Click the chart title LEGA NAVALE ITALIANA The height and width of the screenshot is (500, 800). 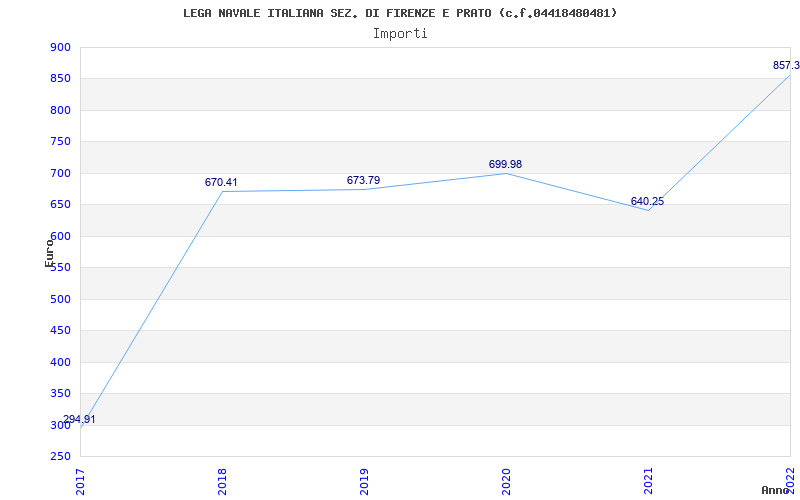pos(400,13)
